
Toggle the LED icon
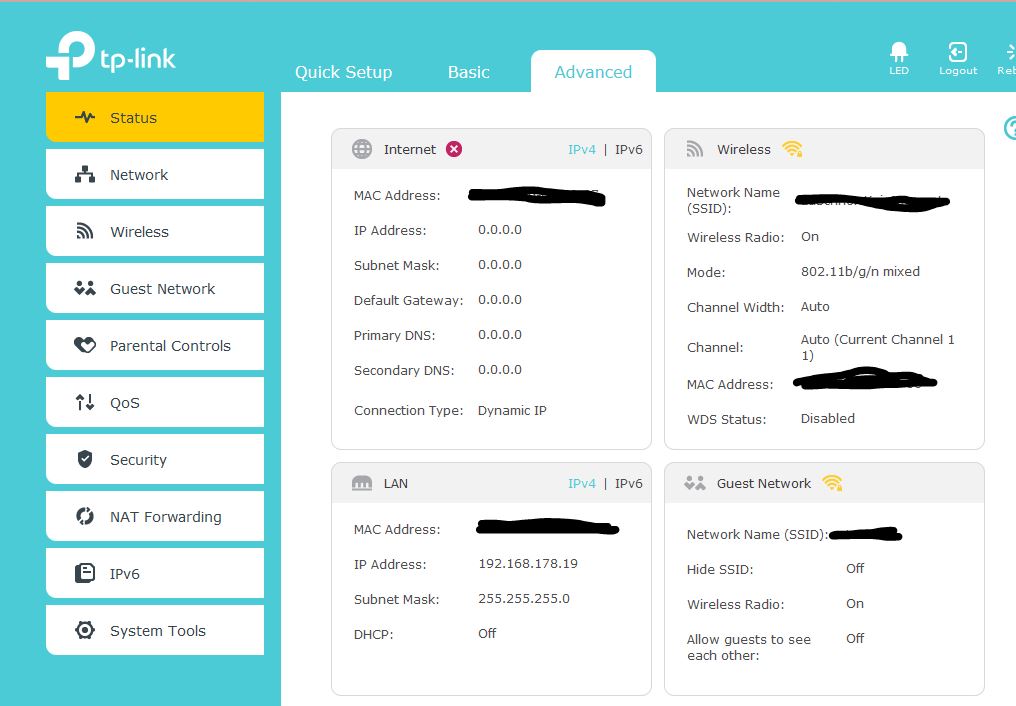tap(899, 52)
